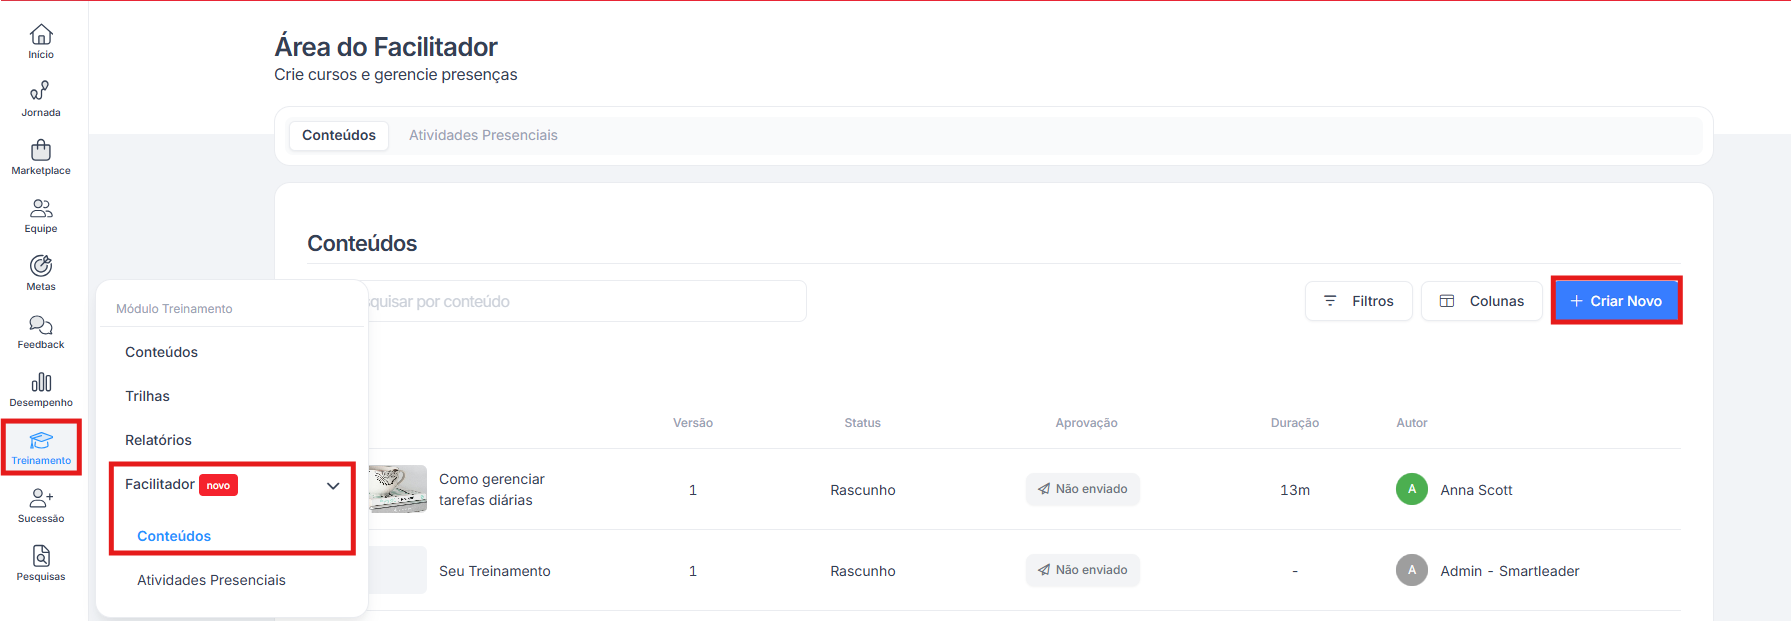Open the Colunas column selector
The width and height of the screenshot is (1791, 621).
coord(1481,301)
